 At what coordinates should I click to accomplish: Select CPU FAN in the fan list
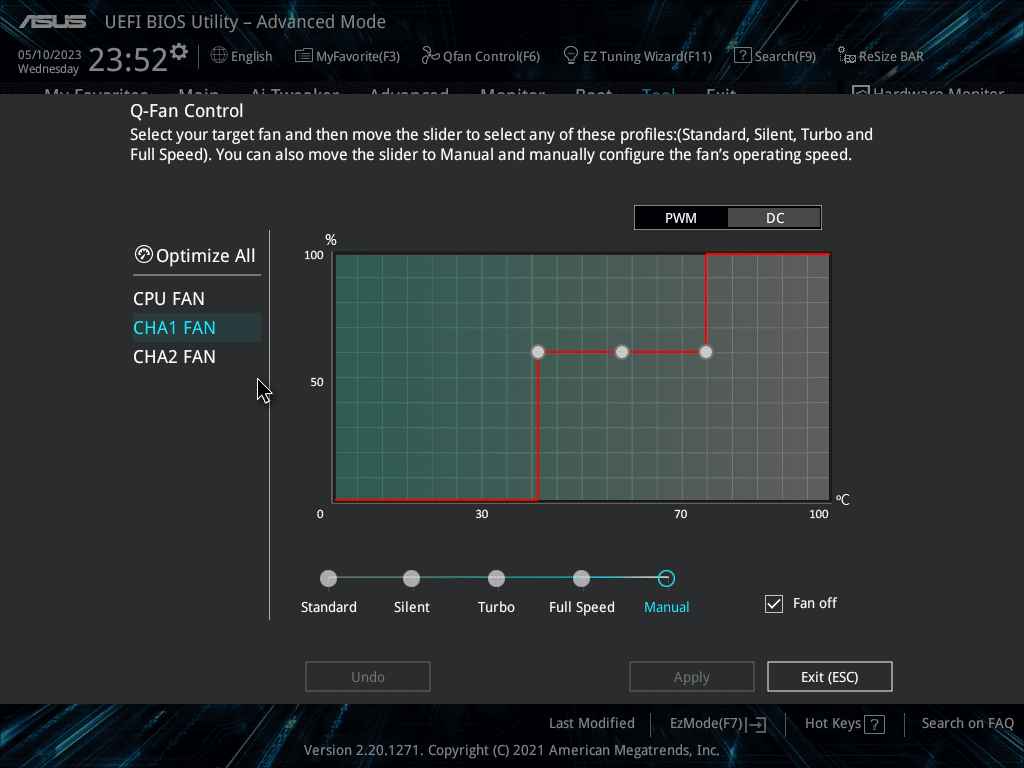pyautogui.click(x=197, y=298)
